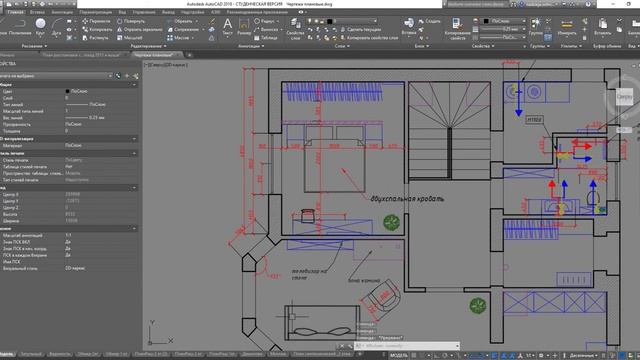The height and width of the screenshot is (360, 640).
Task: Click Создать block icon
Action: (429, 21)
